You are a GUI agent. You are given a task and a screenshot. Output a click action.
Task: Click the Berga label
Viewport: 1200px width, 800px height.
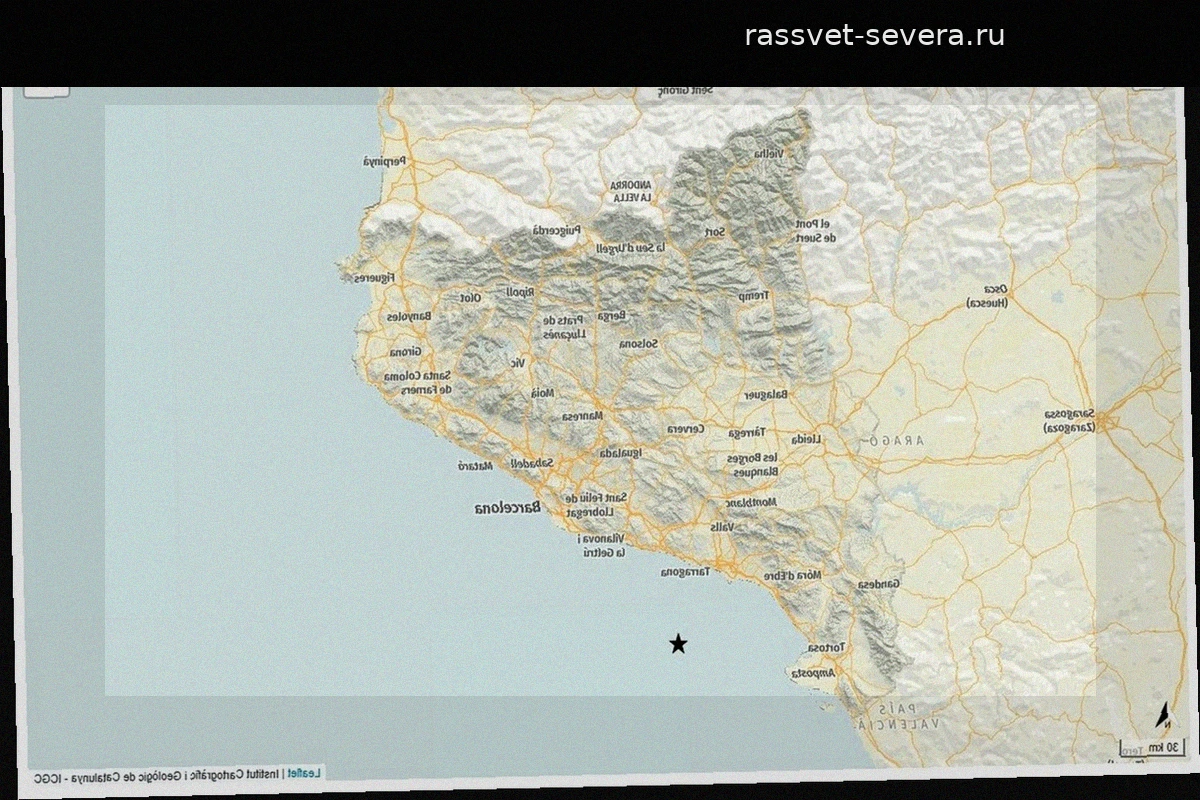point(611,314)
